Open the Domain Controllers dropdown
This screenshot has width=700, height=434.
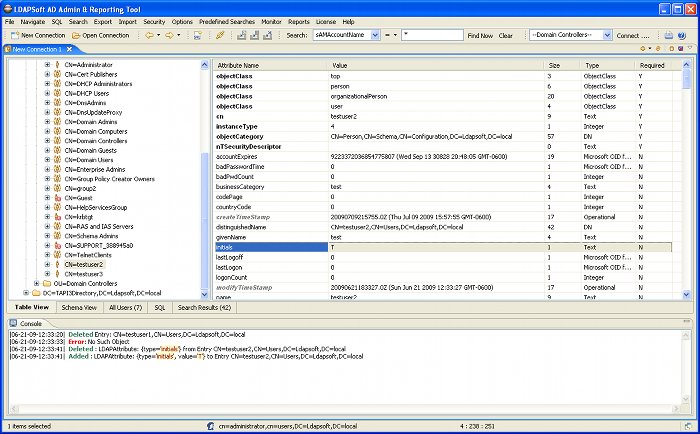click(606, 35)
